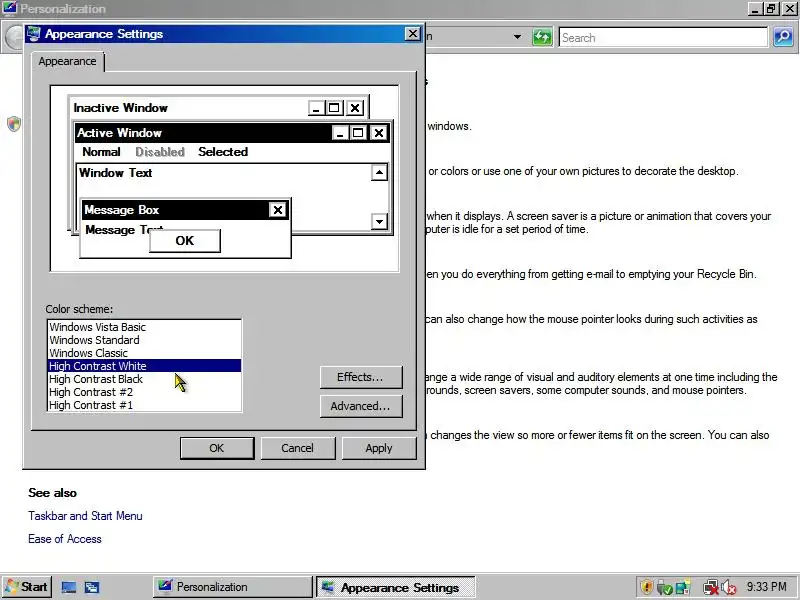The height and width of the screenshot is (600, 800).
Task: Open the Advanced... appearance options
Action: 361,406
